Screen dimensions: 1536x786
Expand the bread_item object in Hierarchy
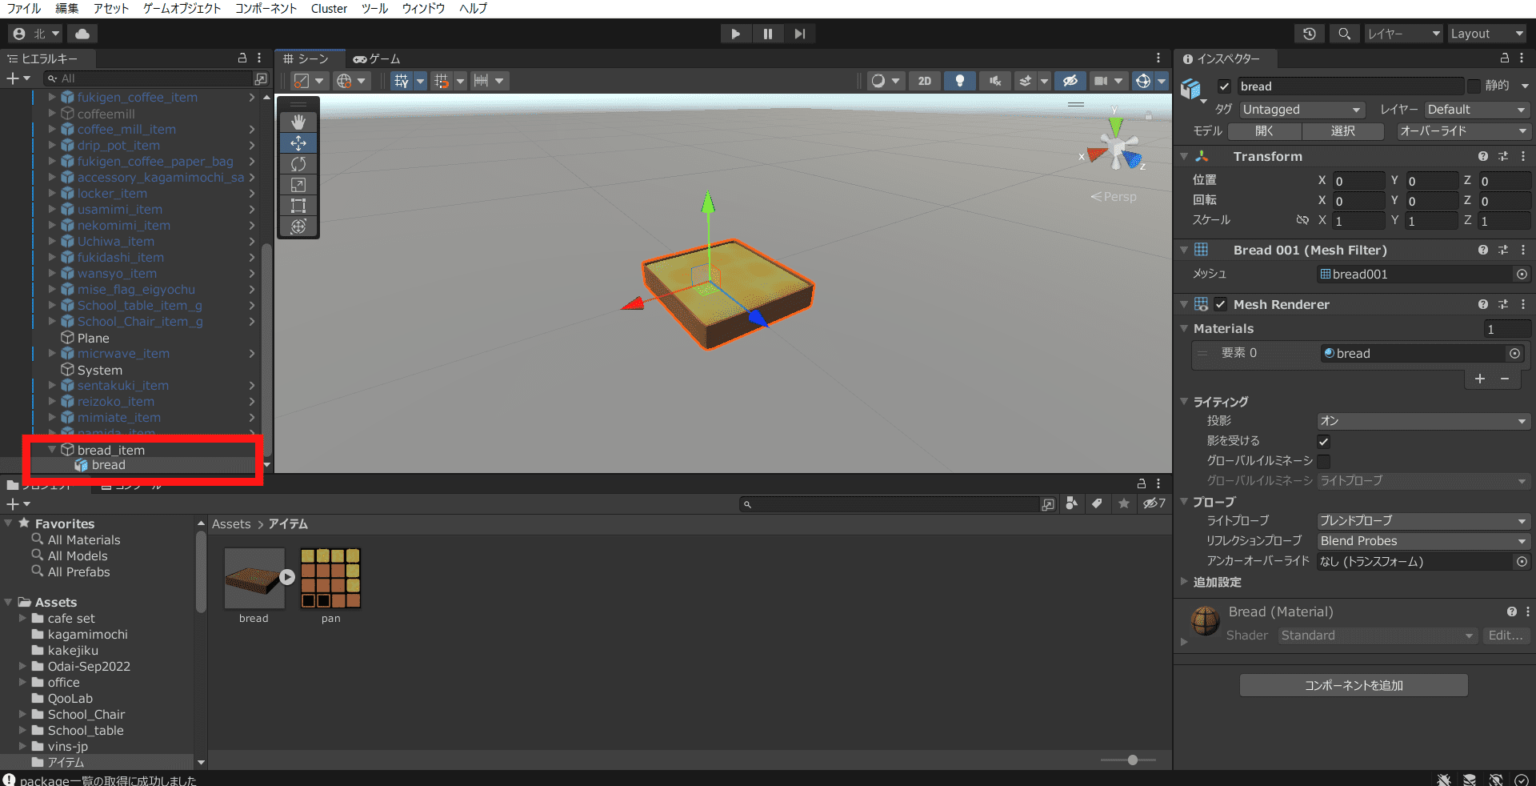pos(51,449)
